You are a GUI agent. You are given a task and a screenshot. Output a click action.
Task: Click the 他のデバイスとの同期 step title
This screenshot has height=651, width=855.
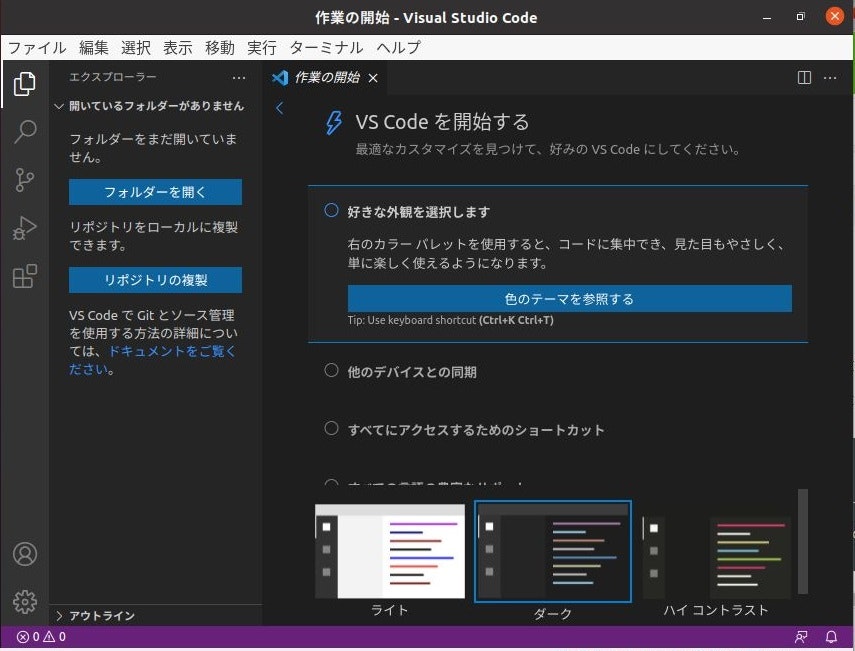412,372
